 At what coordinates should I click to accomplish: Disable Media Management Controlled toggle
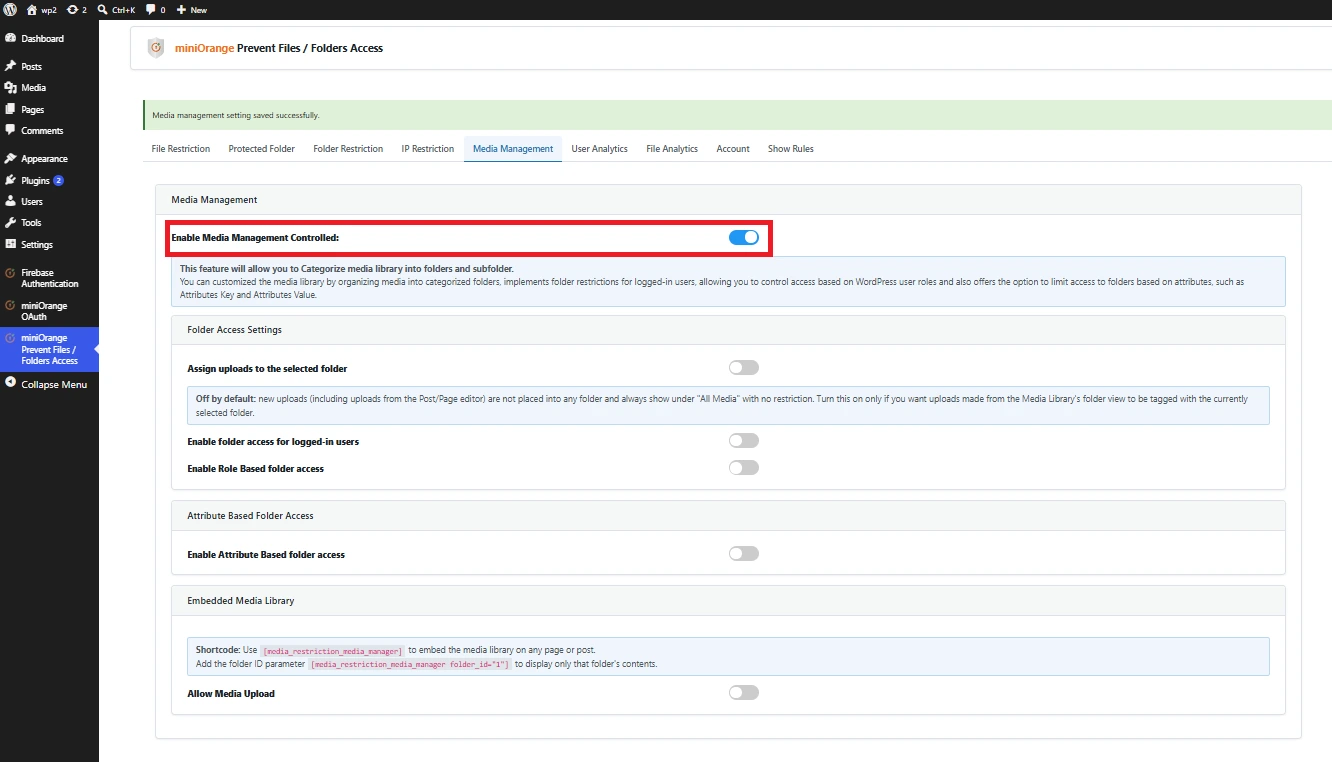point(744,237)
